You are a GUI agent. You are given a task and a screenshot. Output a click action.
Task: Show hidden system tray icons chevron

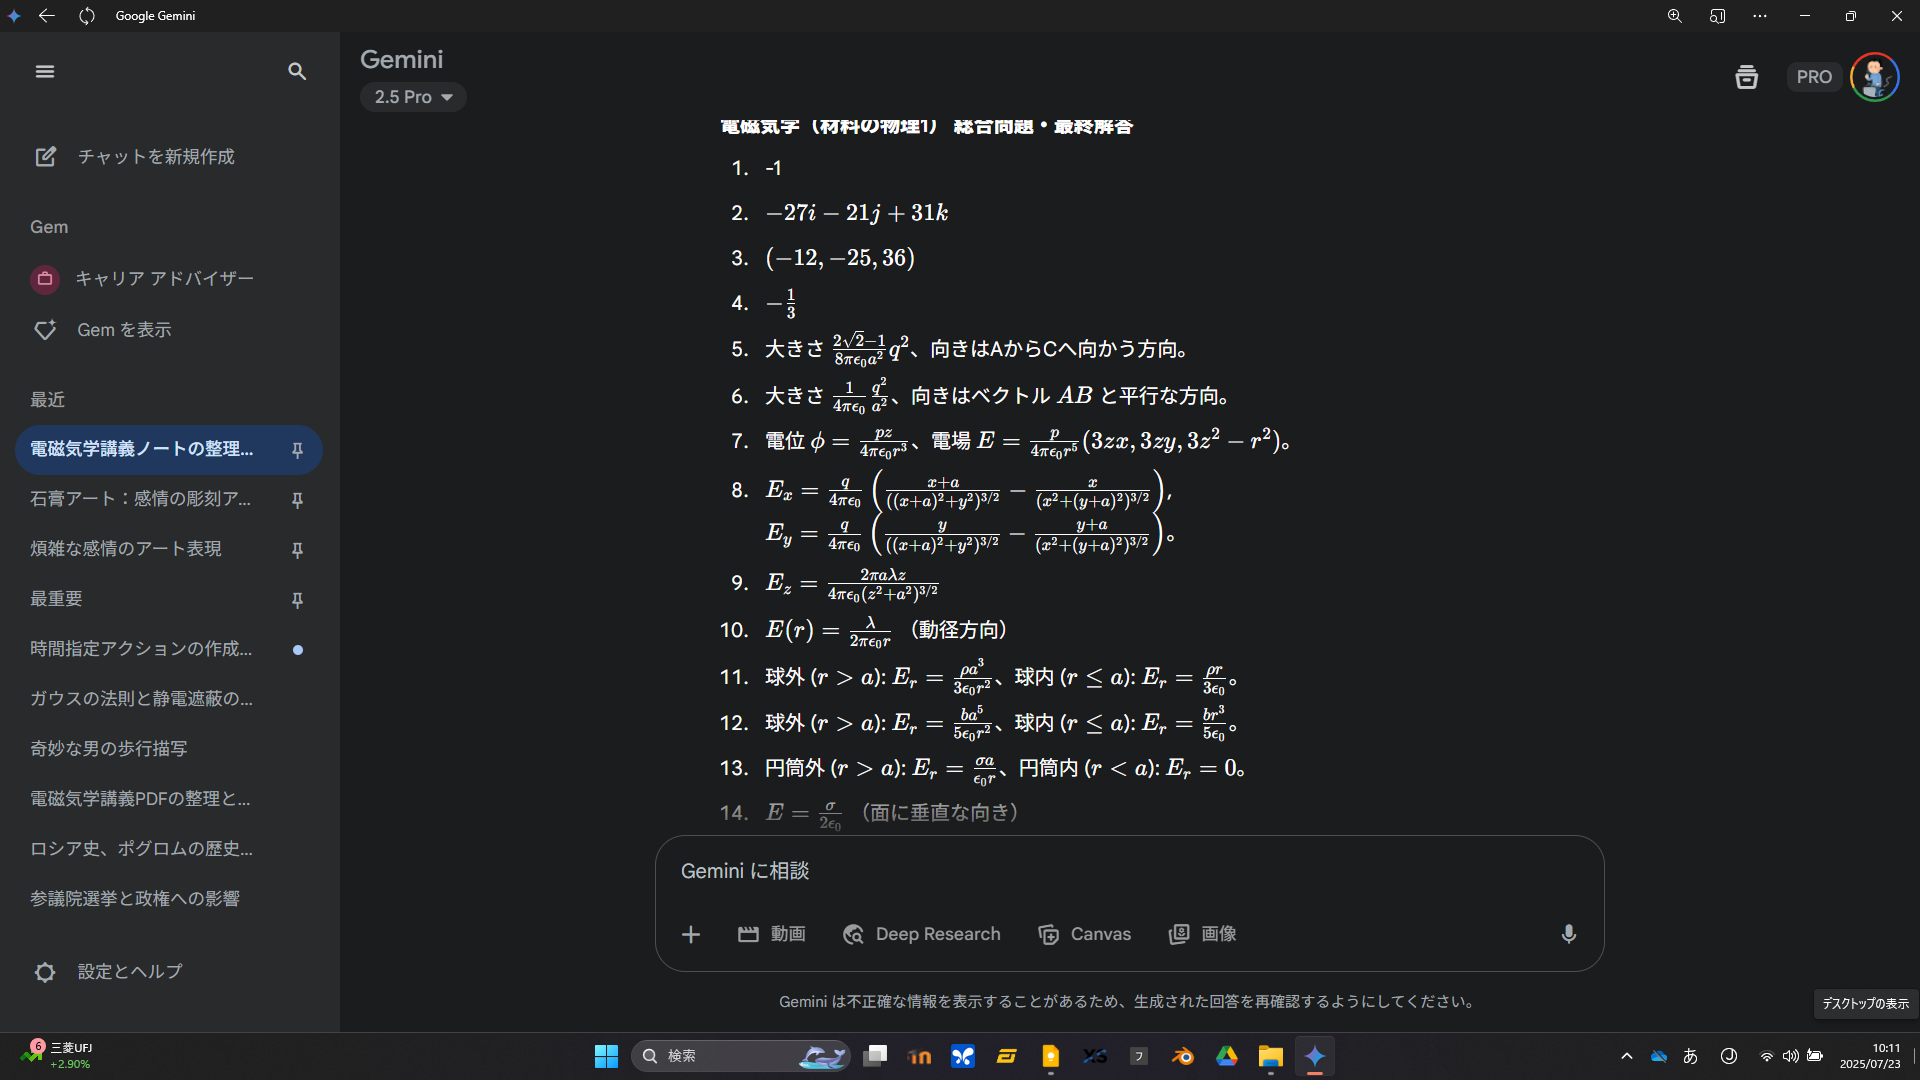tap(1627, 1056)
